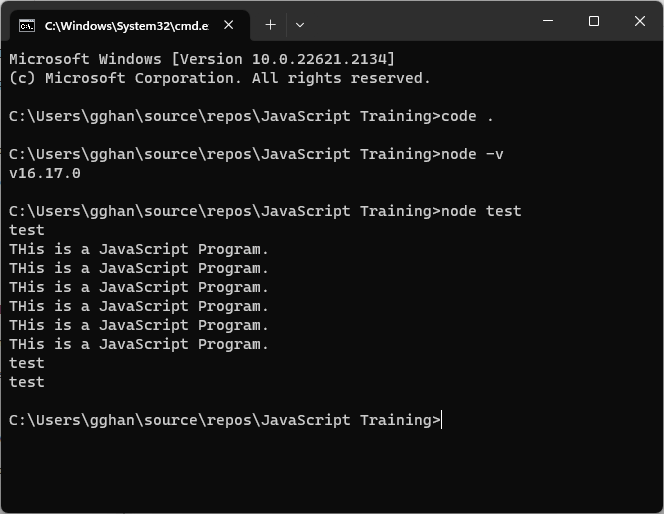Expand the new tab profiles dropdown chevron

click(x=300, y=25)
